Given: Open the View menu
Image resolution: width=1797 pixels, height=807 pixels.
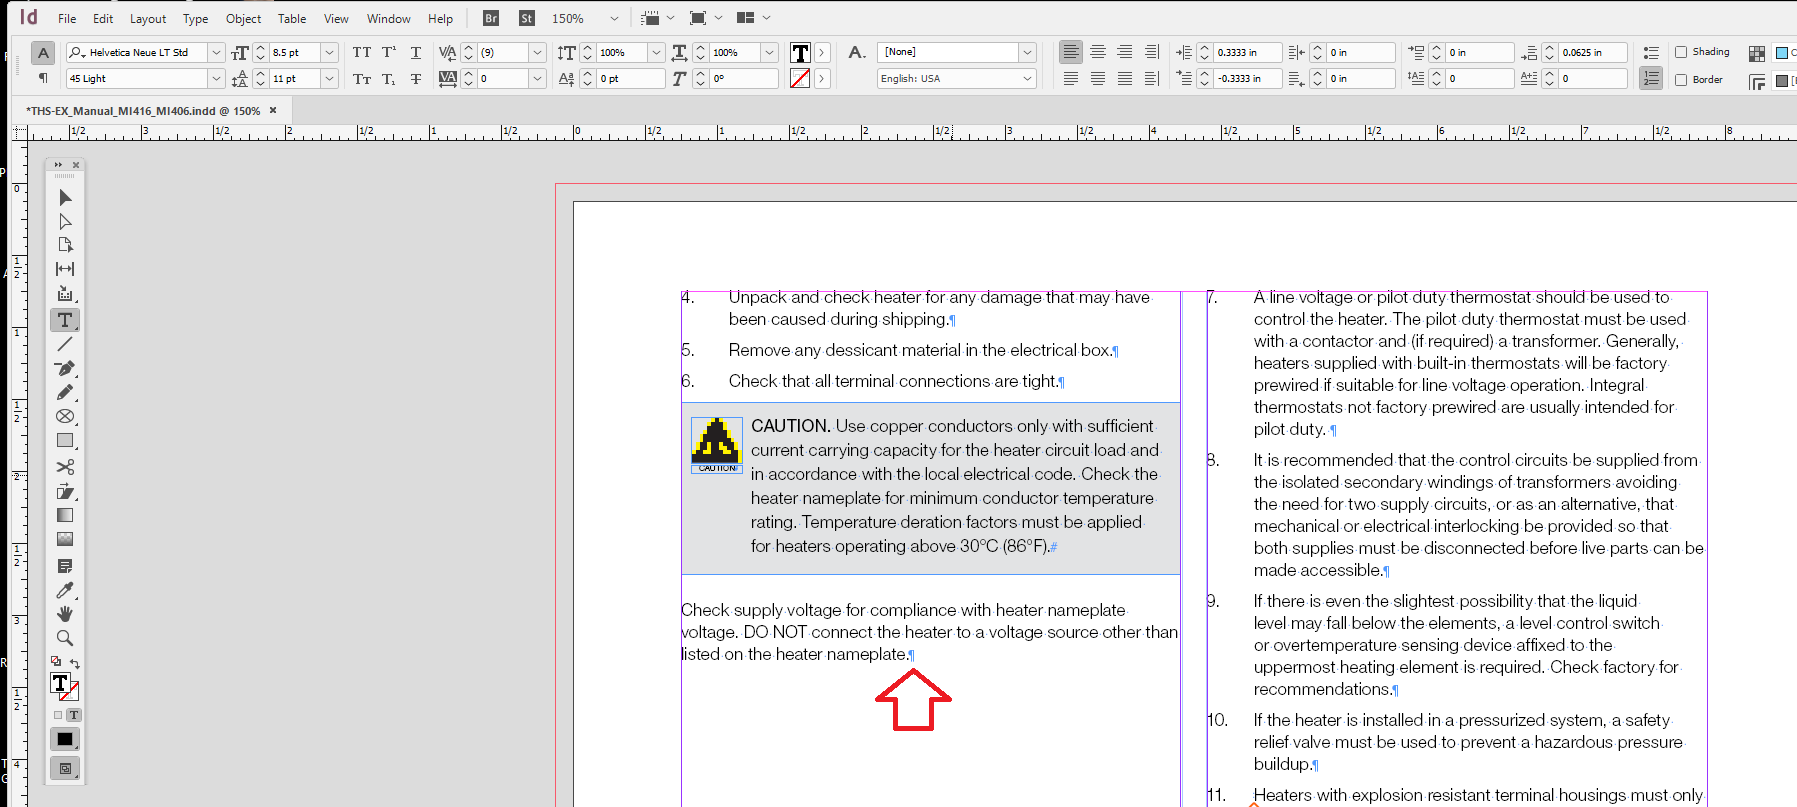Looking at the screenshot, I should [336, 18].
